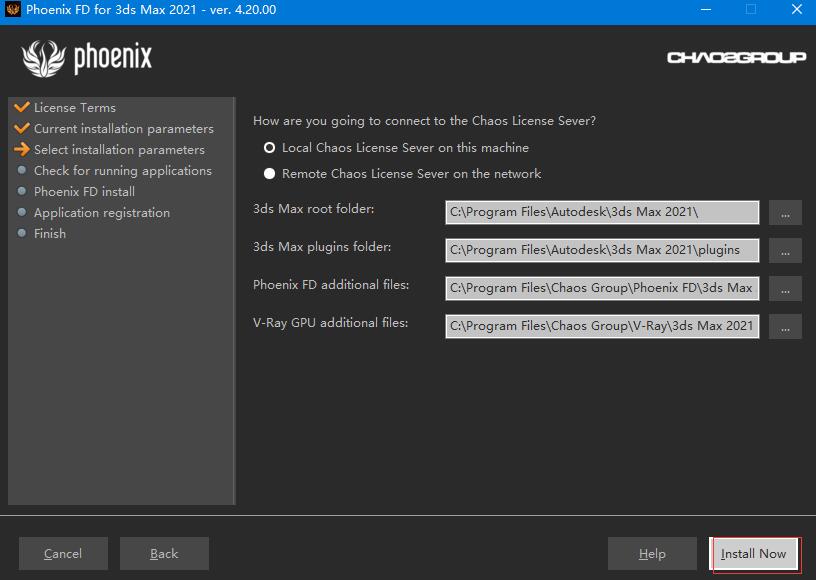Click the license server connection question text

425,121
